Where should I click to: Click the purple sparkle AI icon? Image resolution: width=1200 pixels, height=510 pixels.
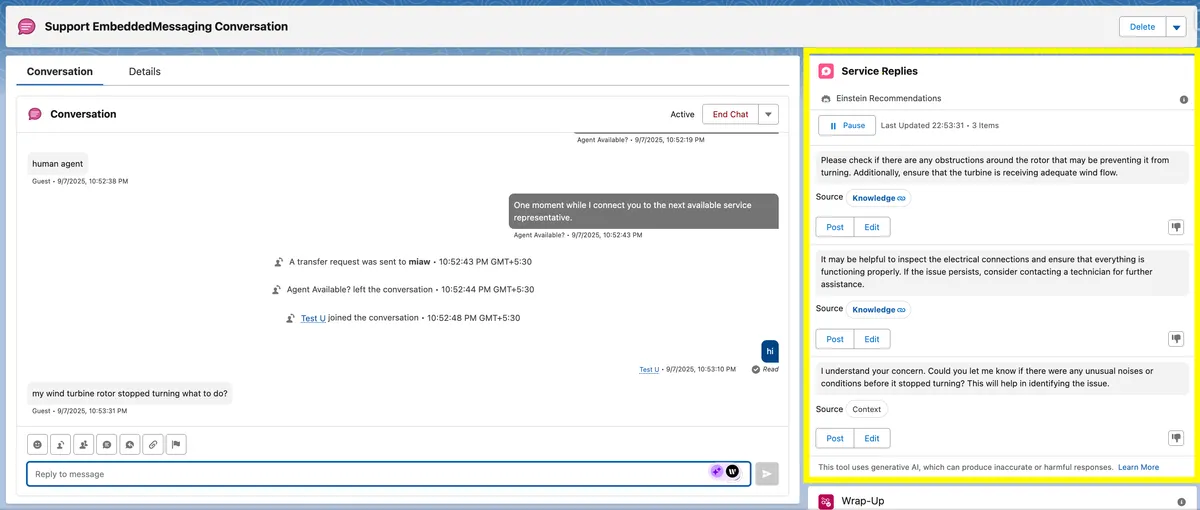click(x=716, y=472)
